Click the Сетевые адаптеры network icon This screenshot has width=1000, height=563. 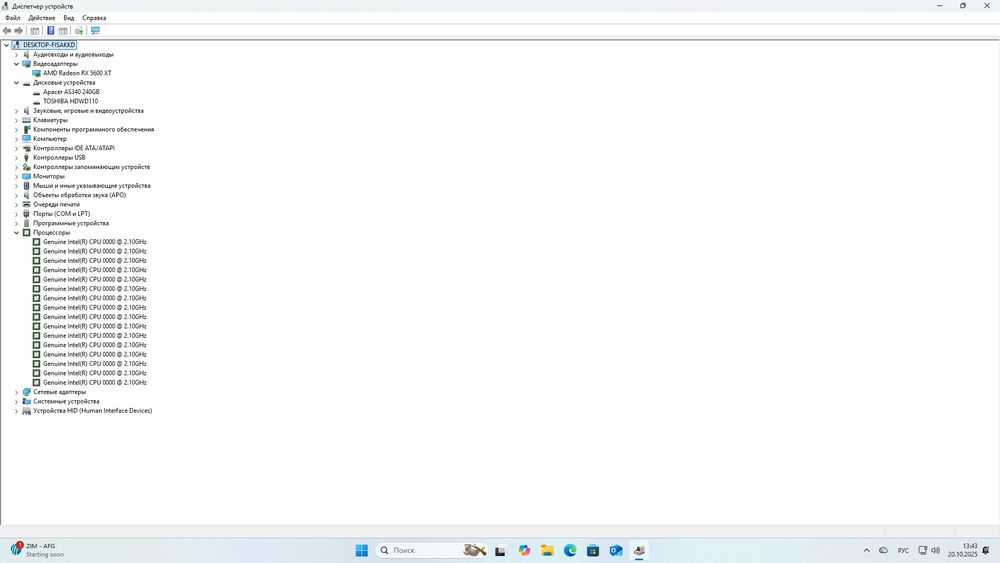tap(26, 392)
